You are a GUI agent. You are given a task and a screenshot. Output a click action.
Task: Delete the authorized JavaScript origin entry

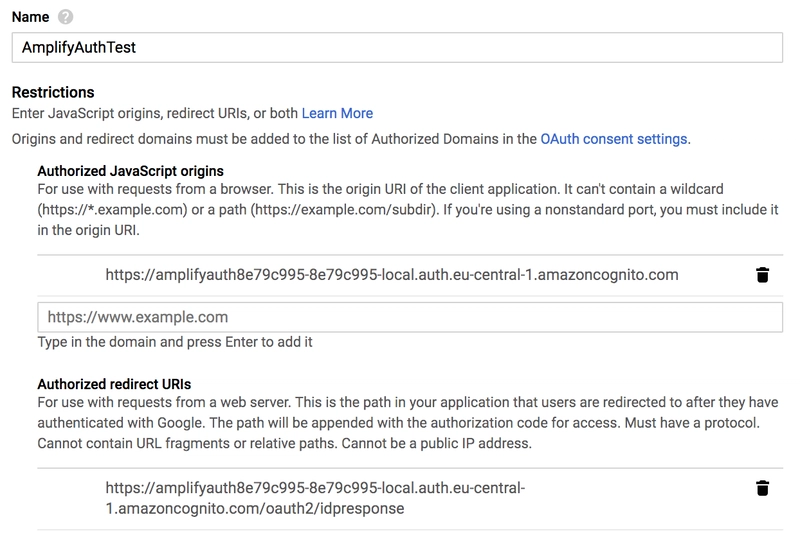pos(762,275)
